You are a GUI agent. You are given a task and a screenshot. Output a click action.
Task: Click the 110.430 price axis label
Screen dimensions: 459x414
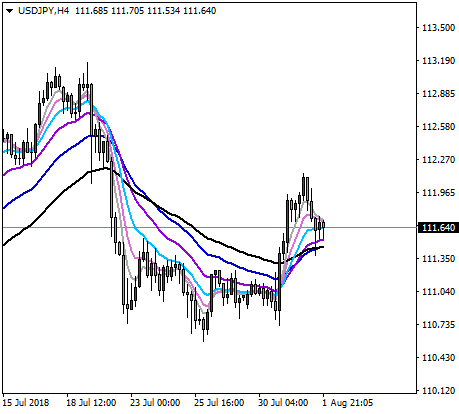[438, 358]
